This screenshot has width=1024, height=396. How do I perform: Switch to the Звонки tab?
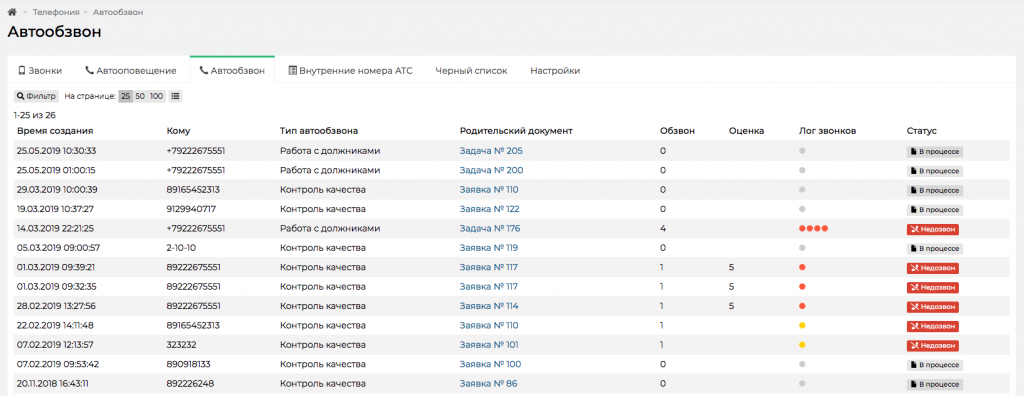pyautogui.click(x=40, y=71)
